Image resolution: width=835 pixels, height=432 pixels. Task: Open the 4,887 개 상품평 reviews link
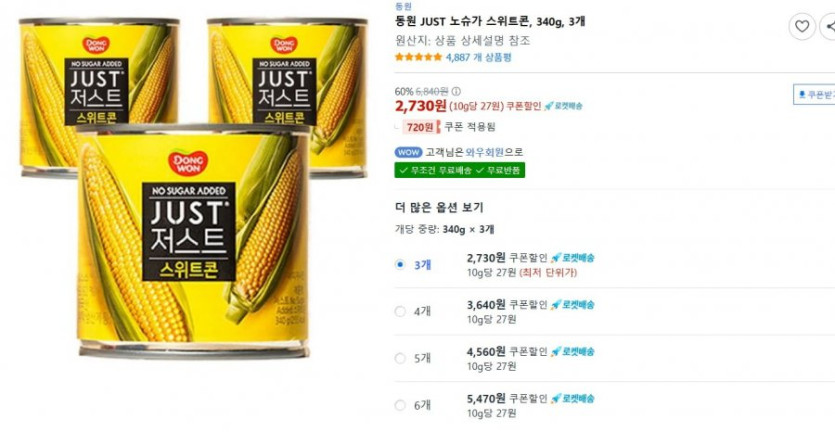tap(478, 57)
